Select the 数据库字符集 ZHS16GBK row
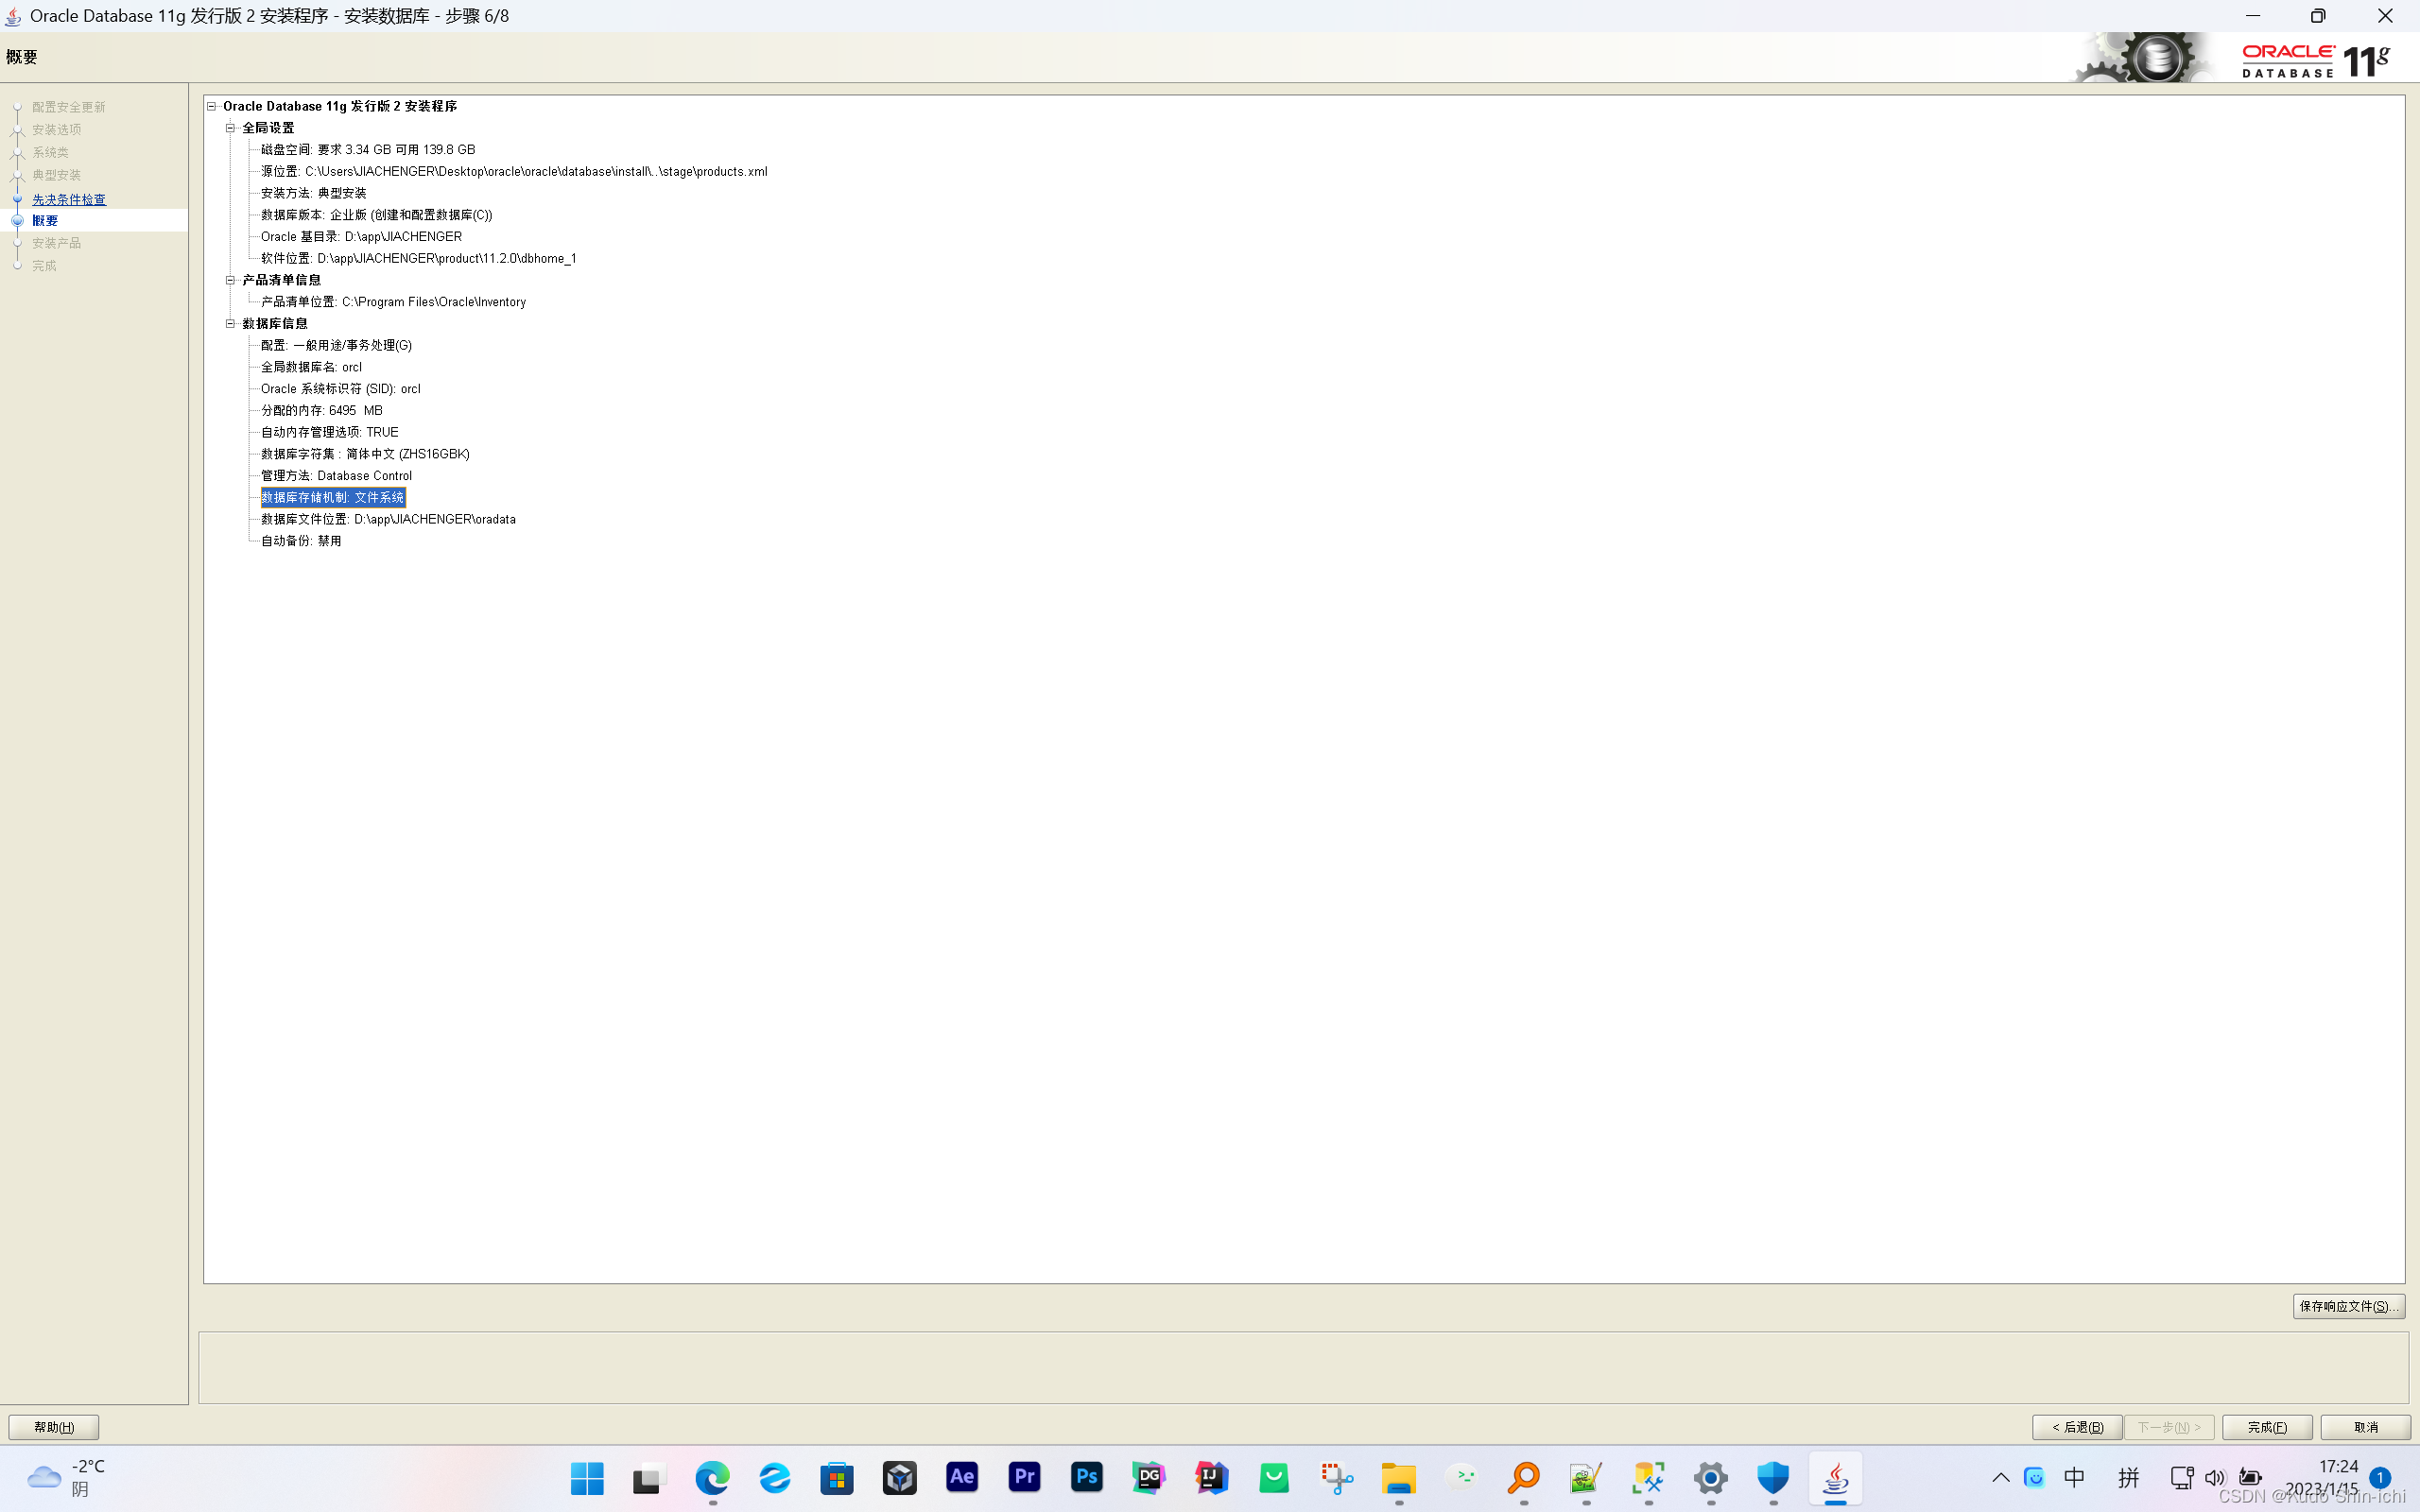Image resolution: width=2420 pixels, height=1512 pixels. [x=366, y=454]
